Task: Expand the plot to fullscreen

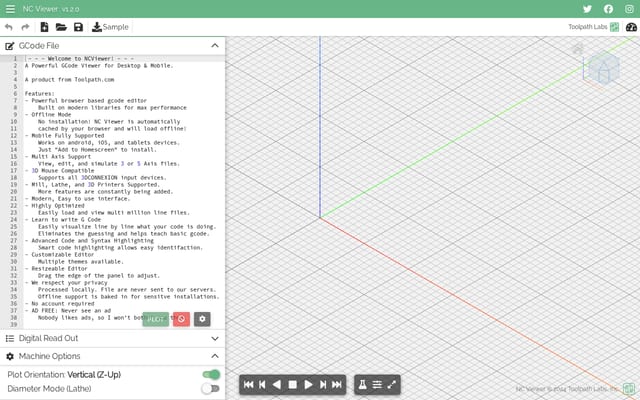Action: point(391,384)
